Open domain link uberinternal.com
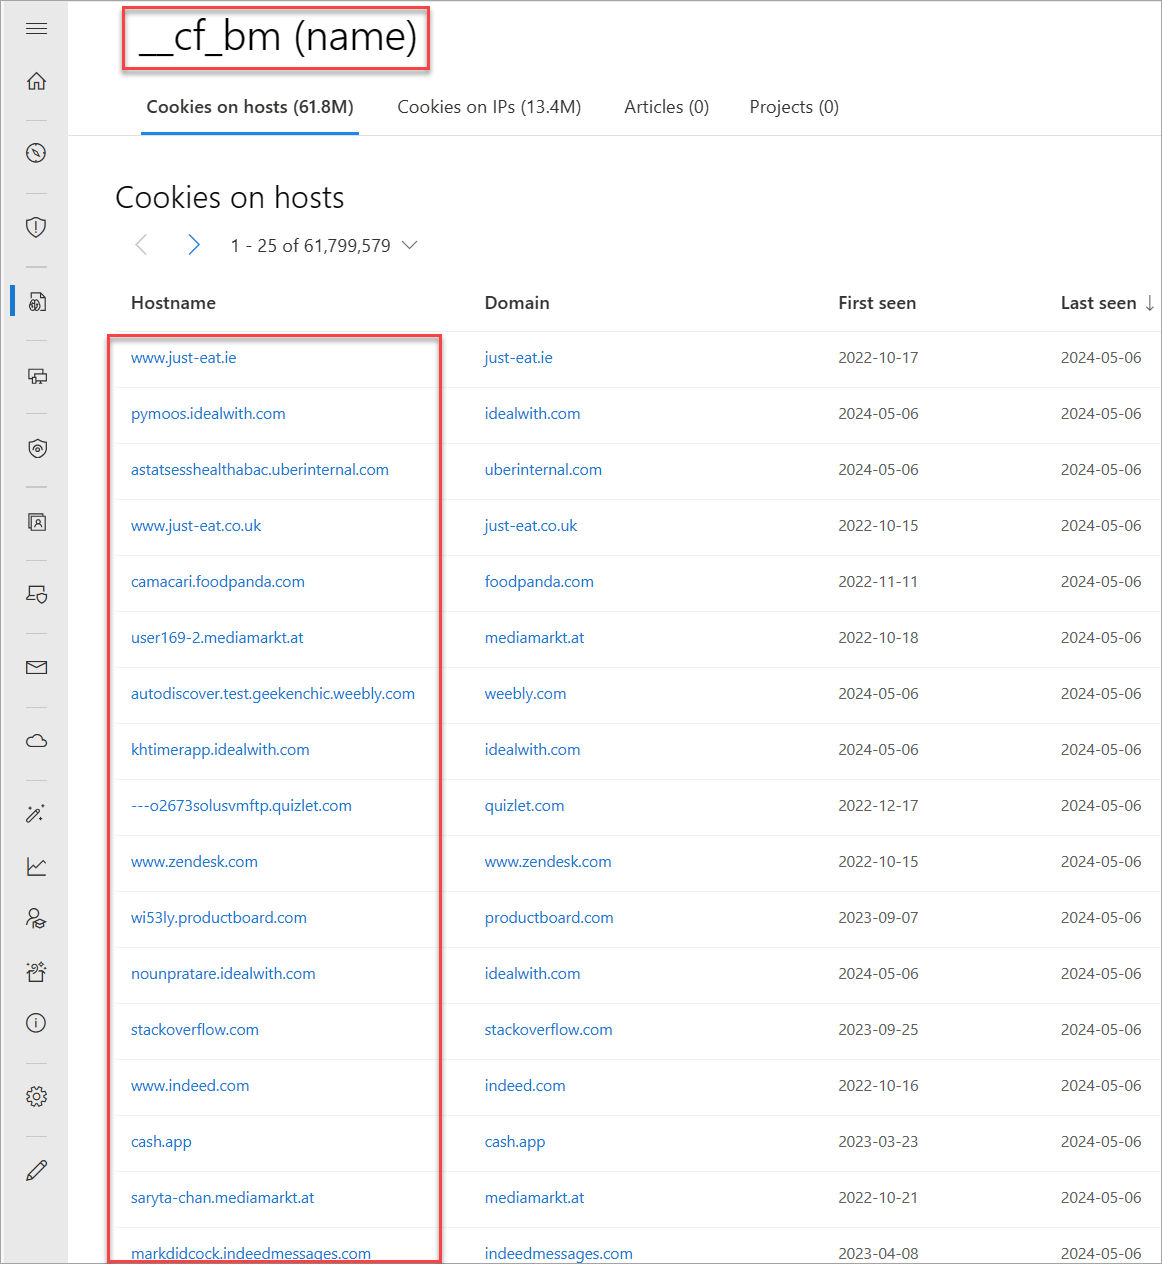The image size is (1162, 1264). [x=543, y=470]
